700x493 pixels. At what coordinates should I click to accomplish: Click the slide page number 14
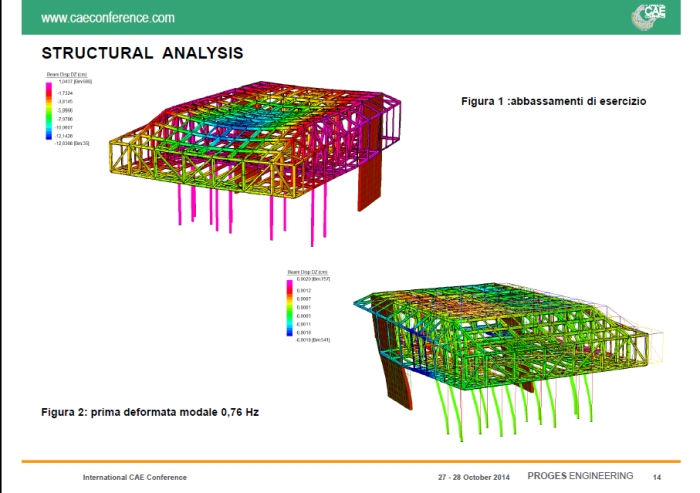pyautogui.click(x=657, y=477)
